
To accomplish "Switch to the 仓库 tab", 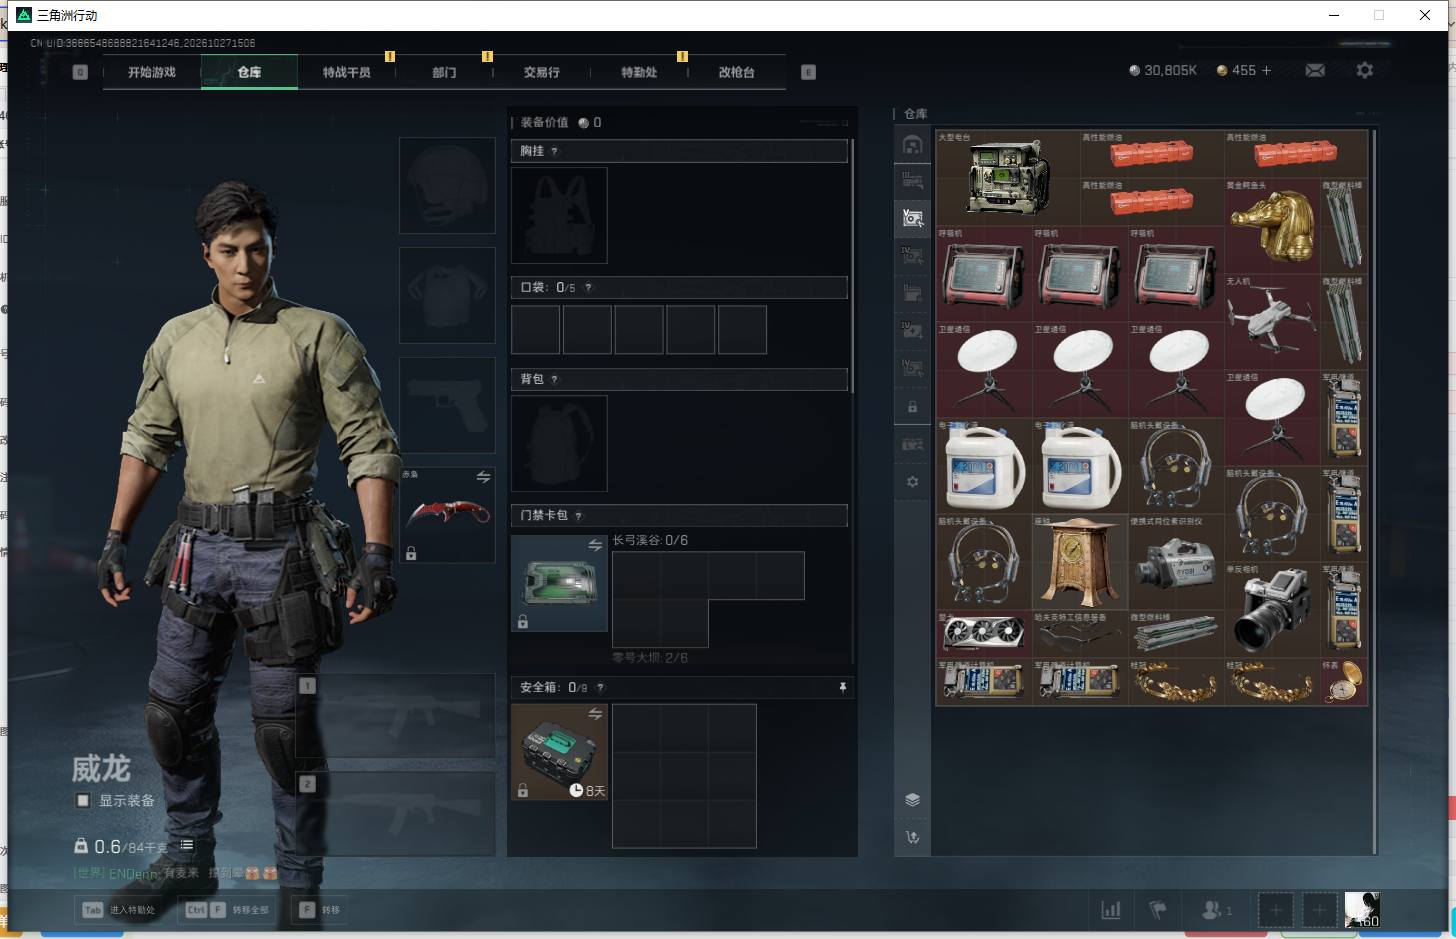I will coord(249,72).
